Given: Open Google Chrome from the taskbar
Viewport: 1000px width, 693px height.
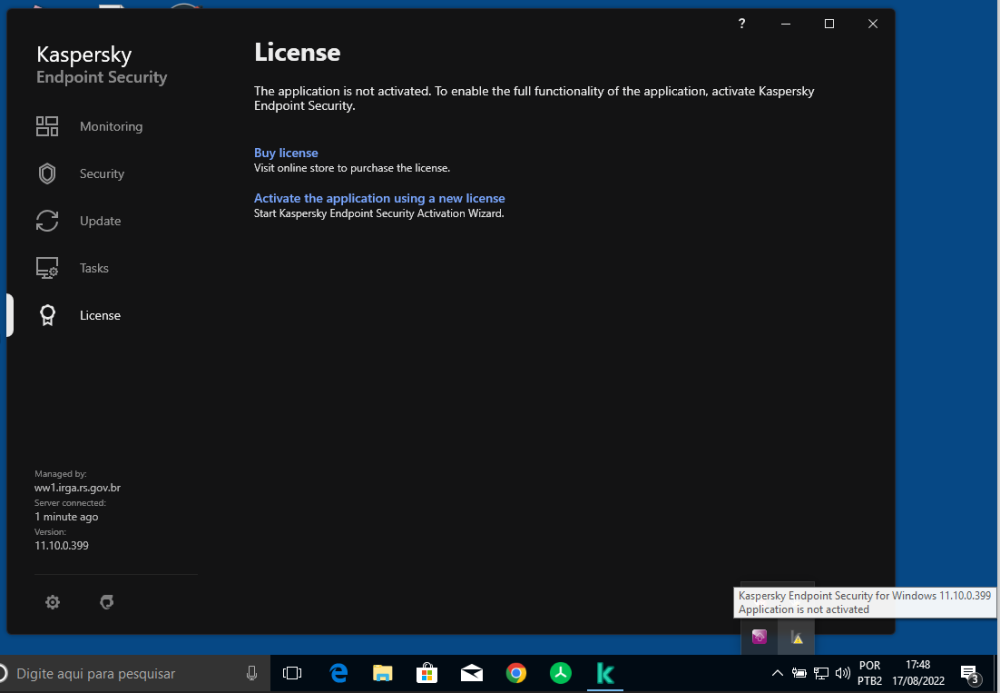Looking at the screenshot, I should (x=516, y=673).
